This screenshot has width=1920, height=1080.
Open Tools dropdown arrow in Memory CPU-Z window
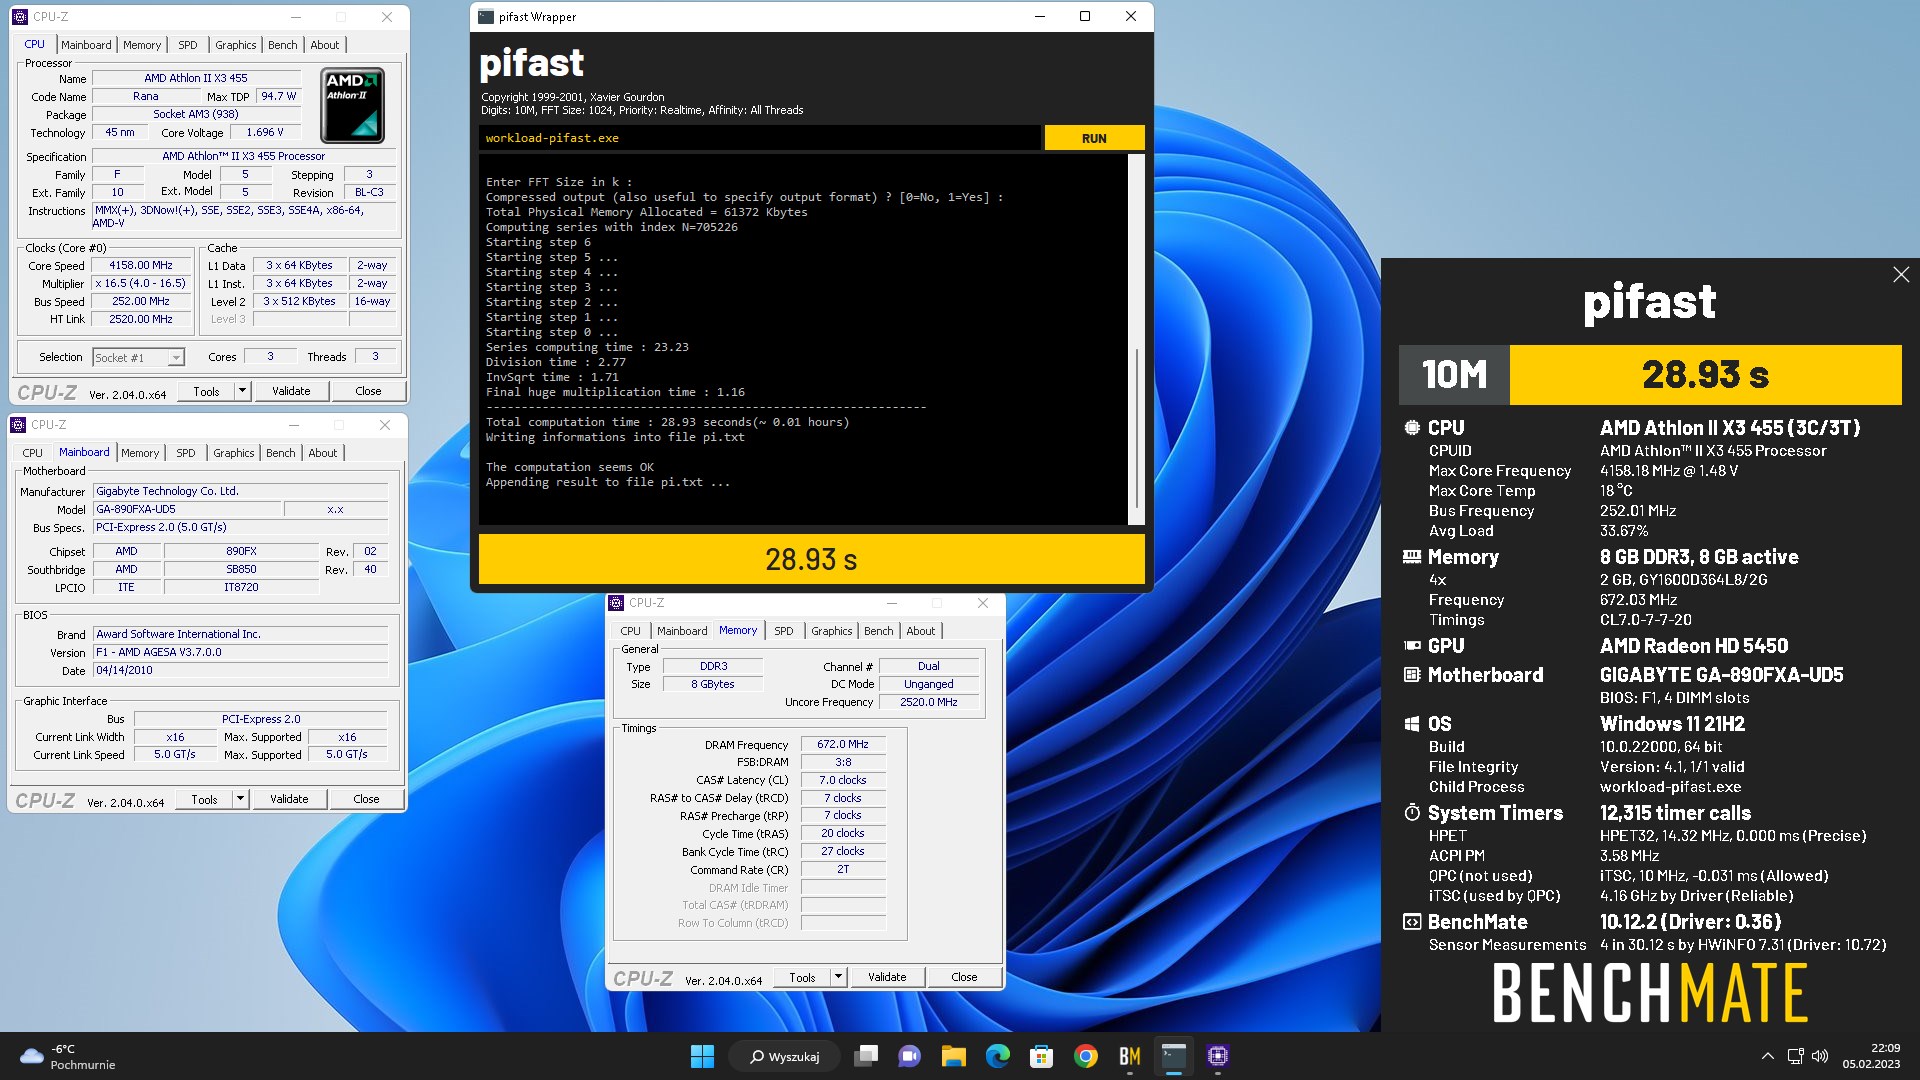pyautogui.click(x=838, y=977)
